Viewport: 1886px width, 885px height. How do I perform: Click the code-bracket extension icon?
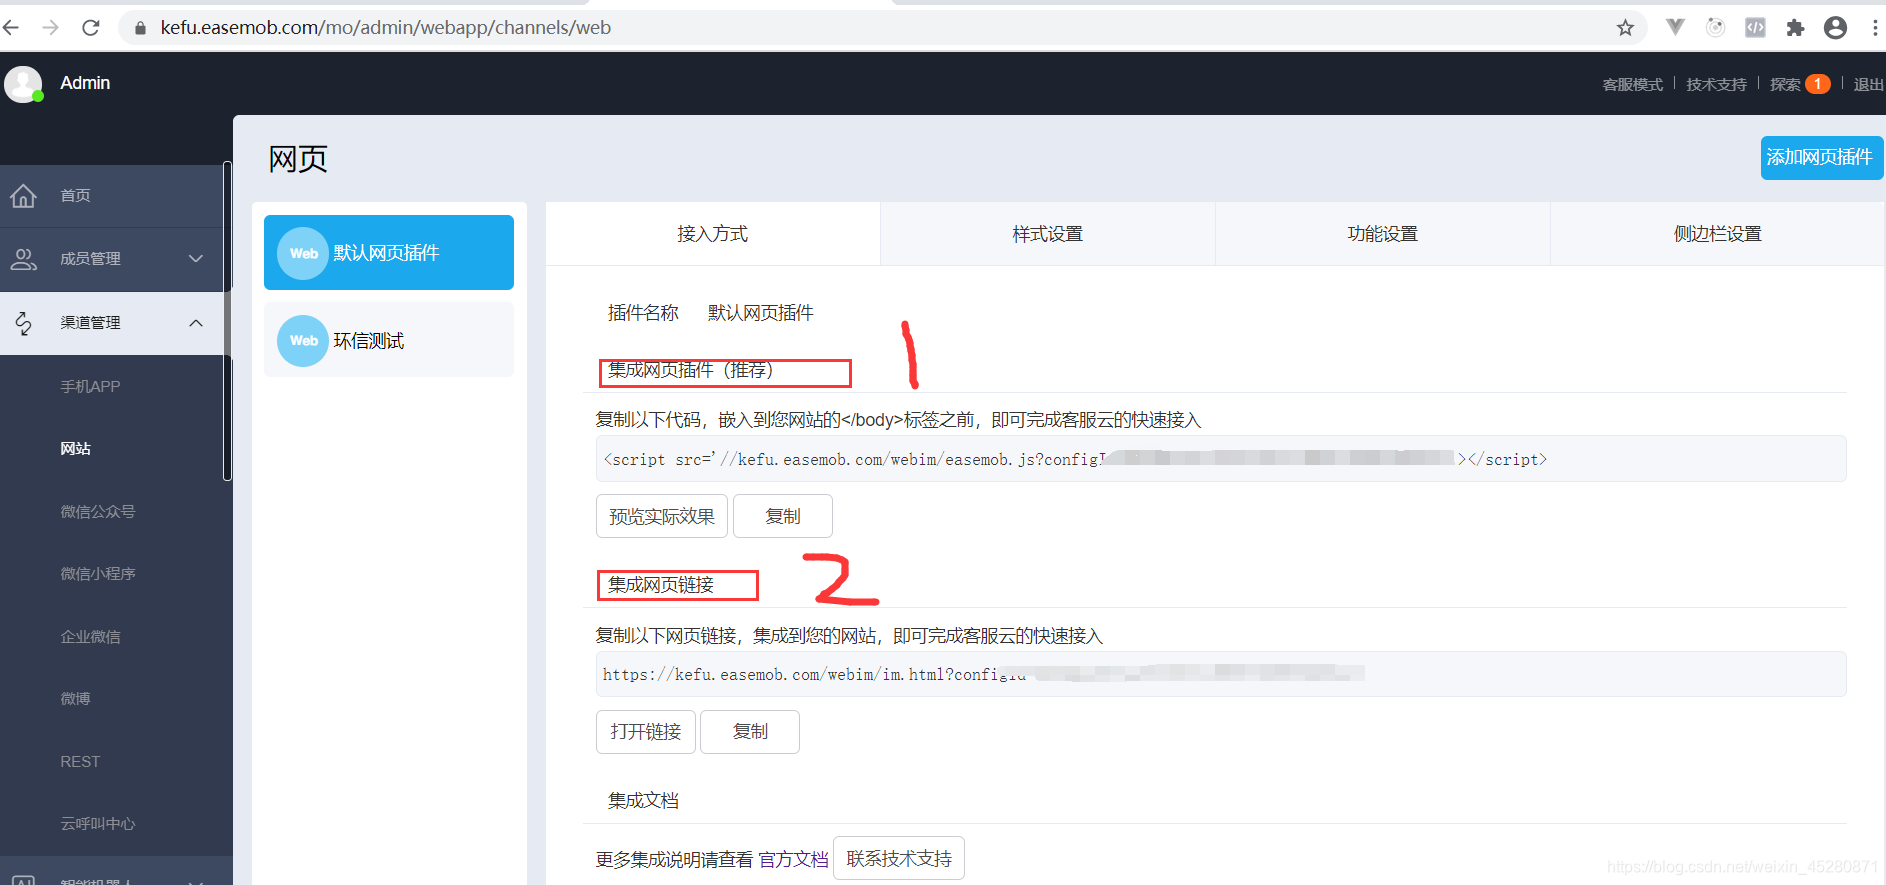tap(1755, 27)
